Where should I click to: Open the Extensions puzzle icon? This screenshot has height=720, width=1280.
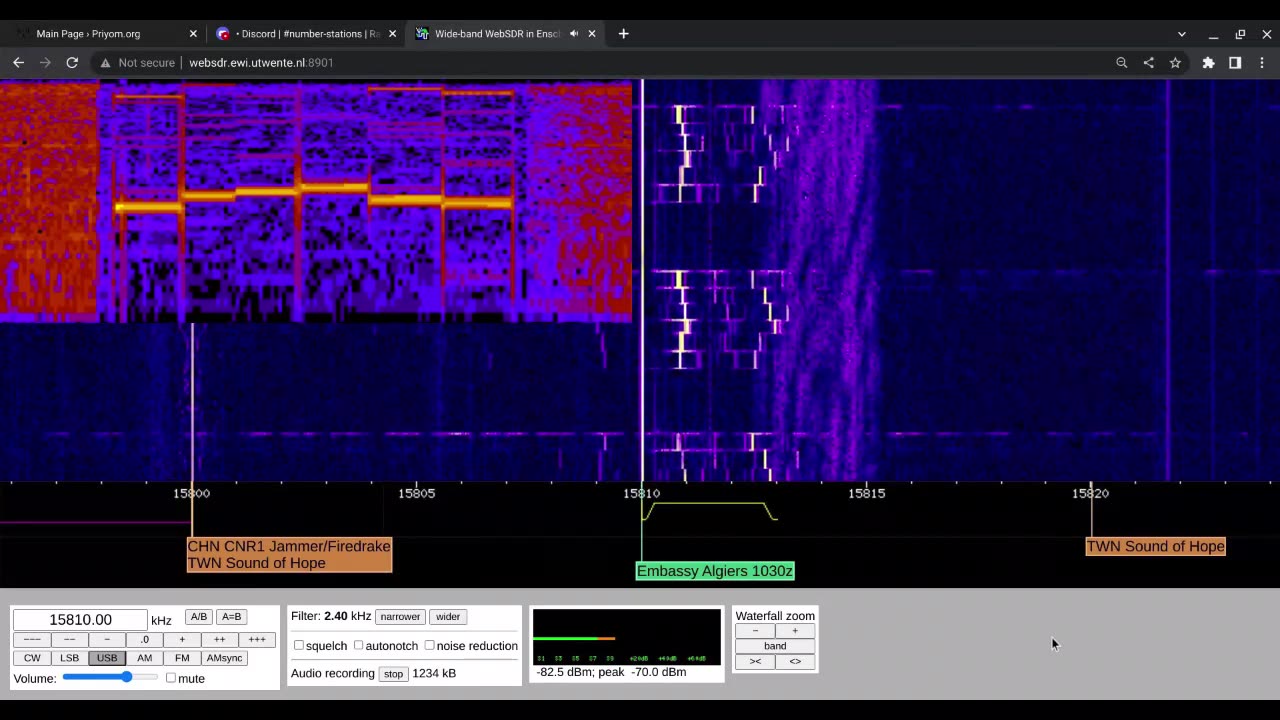pos(1208,62)
